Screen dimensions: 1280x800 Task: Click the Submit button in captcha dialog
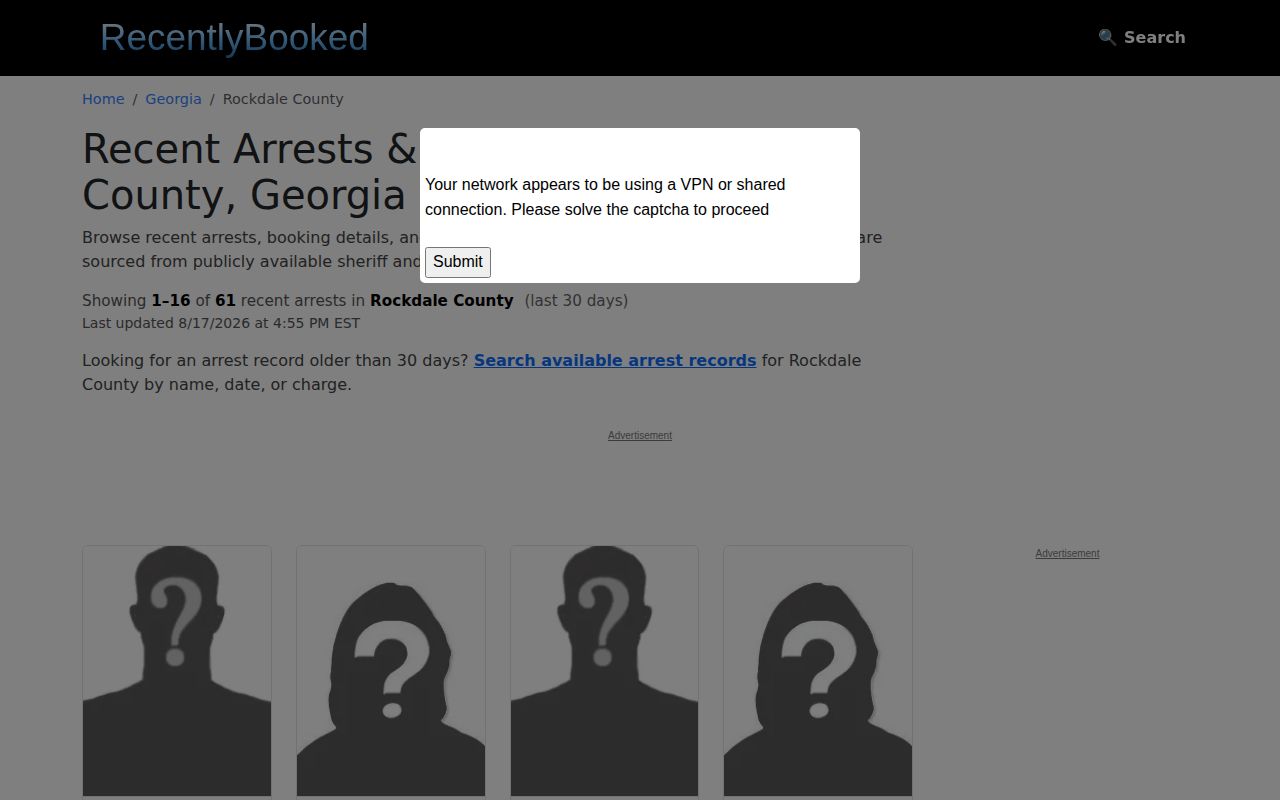click(458, 262)
